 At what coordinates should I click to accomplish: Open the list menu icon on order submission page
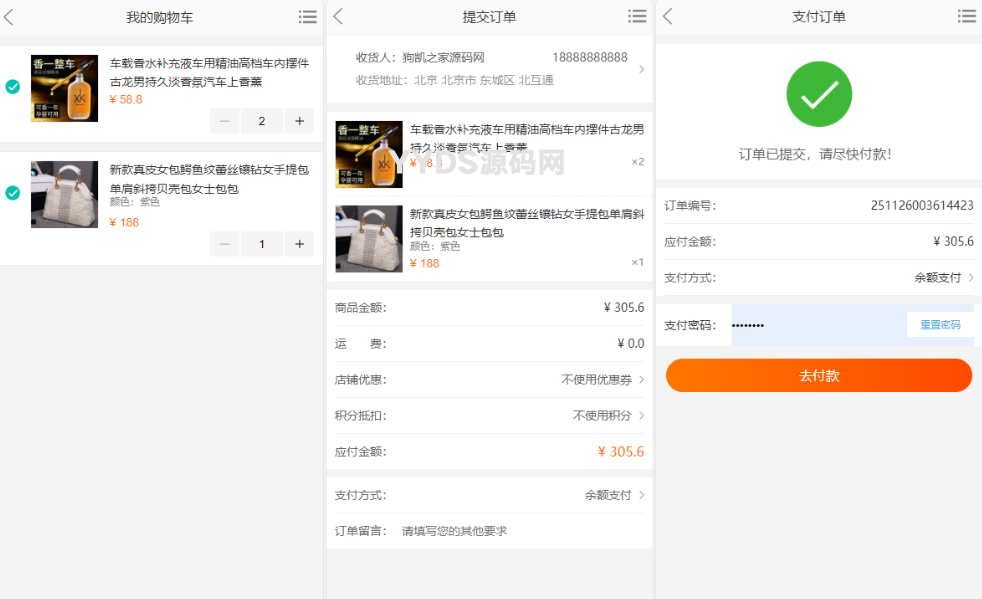tap(637, 16)
